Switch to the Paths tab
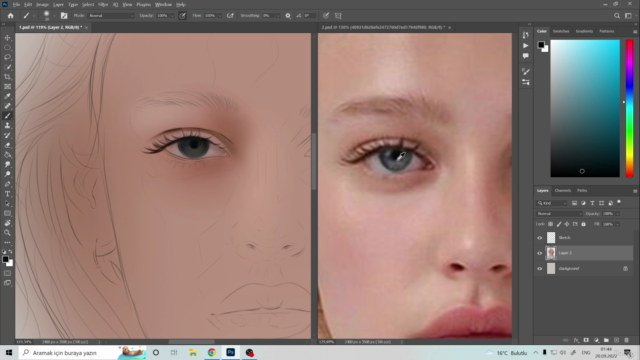The width and height of the screenshot is (640, 360). tap(582, 191)
